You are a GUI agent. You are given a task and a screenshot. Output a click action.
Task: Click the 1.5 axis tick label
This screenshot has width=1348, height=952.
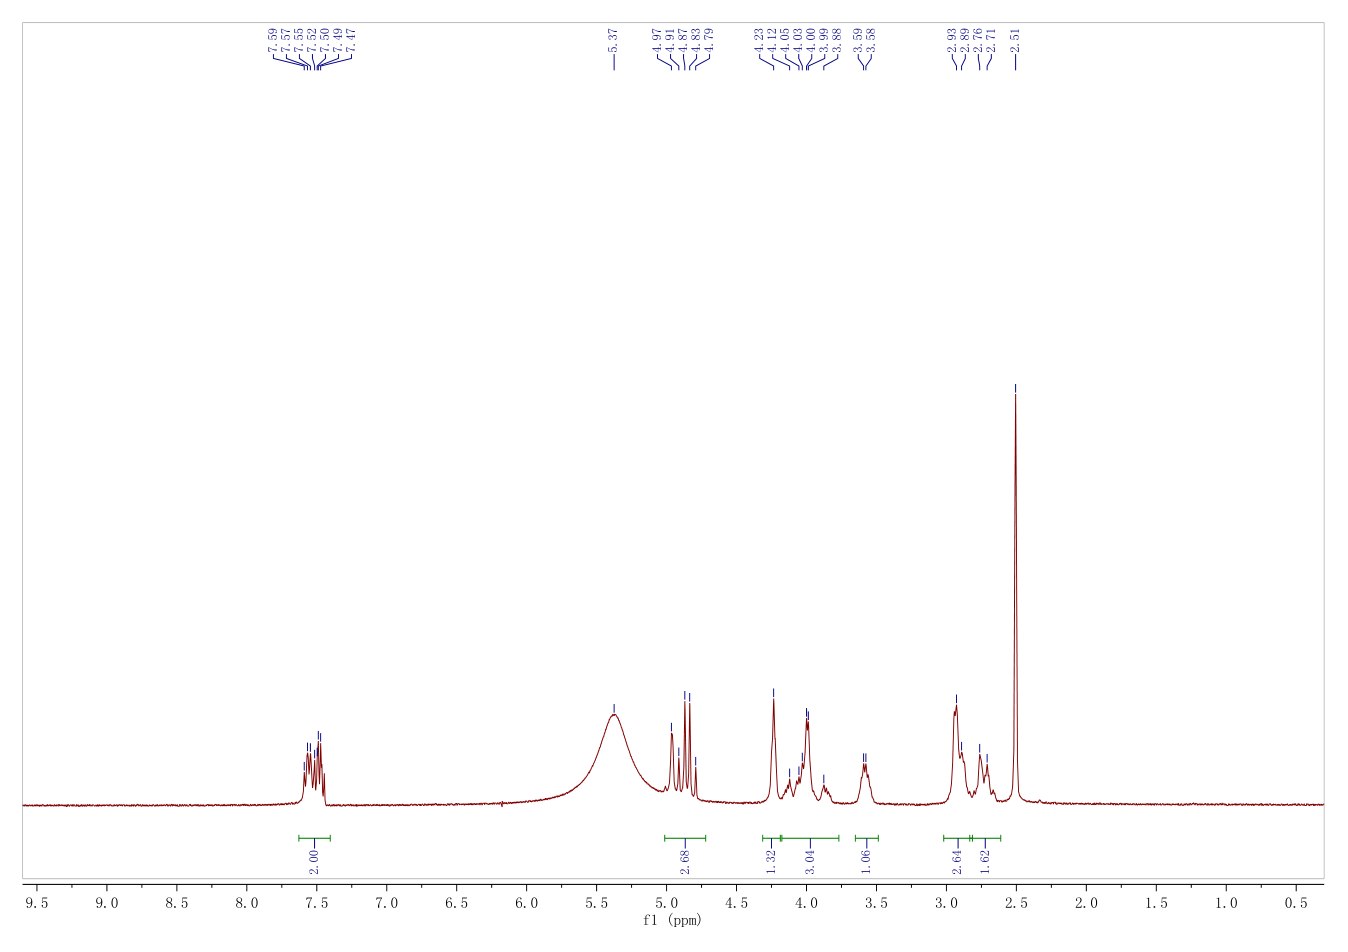[x=1157, y=902]
